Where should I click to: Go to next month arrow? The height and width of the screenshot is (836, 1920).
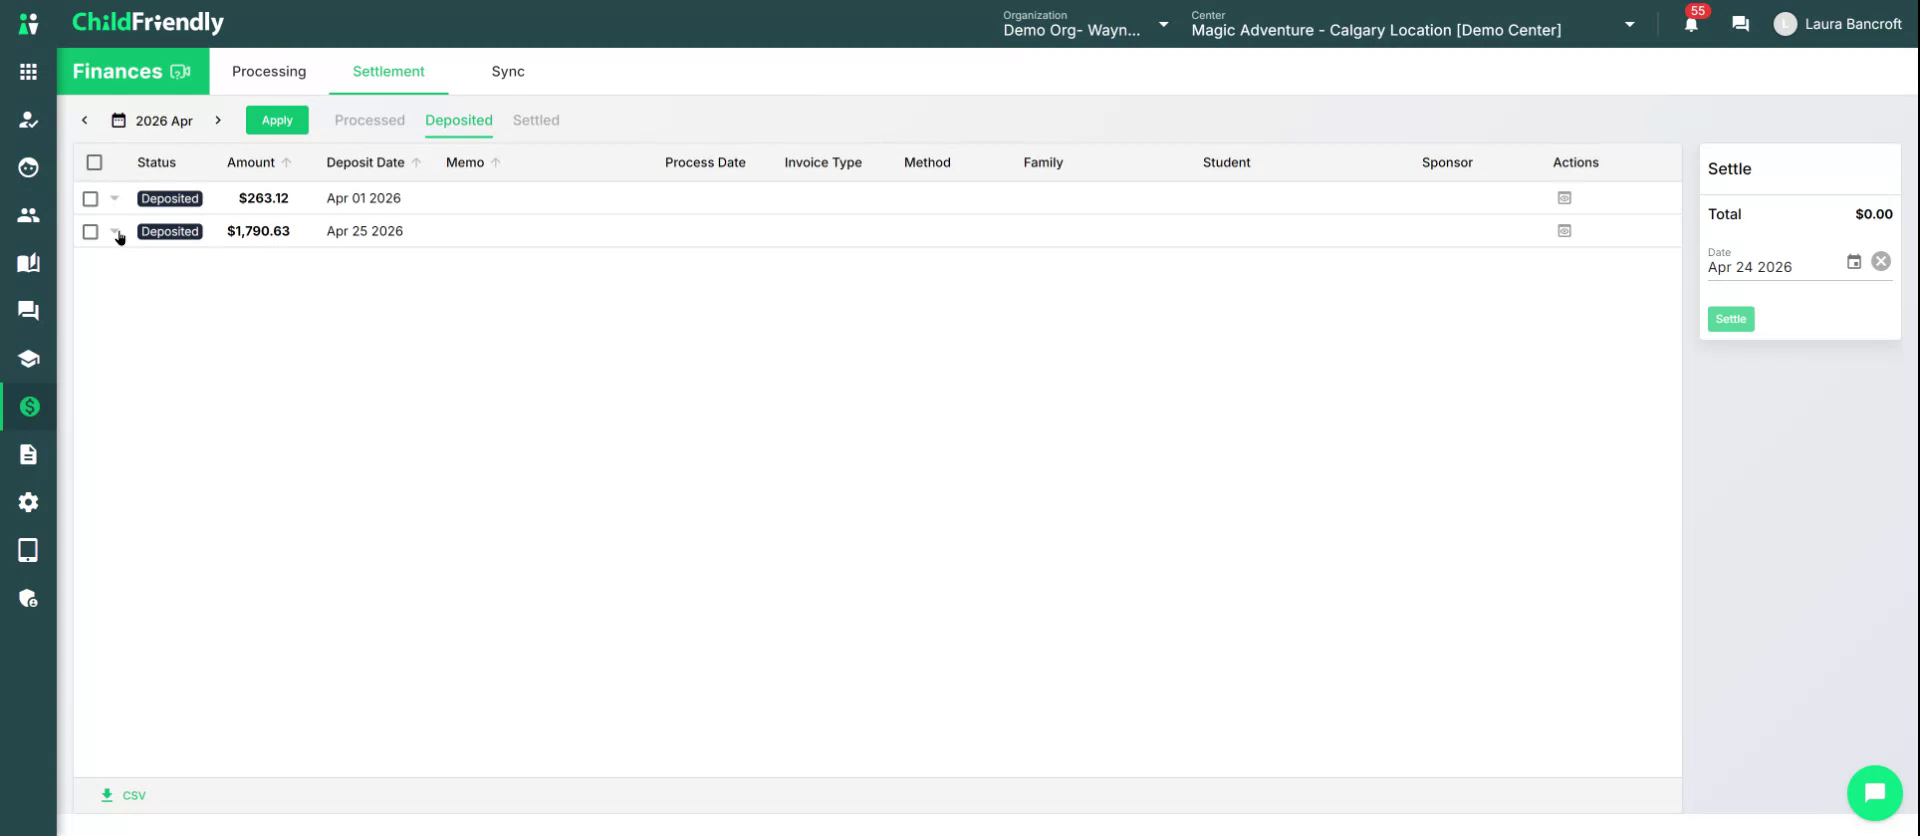[218, 120]
